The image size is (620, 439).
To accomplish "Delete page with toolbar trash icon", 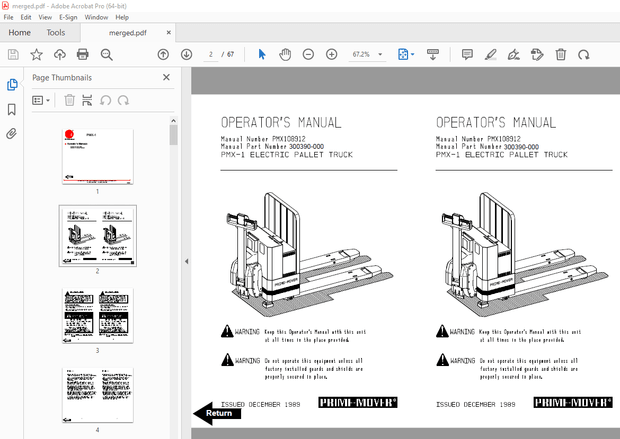I will tap(560, 54).
